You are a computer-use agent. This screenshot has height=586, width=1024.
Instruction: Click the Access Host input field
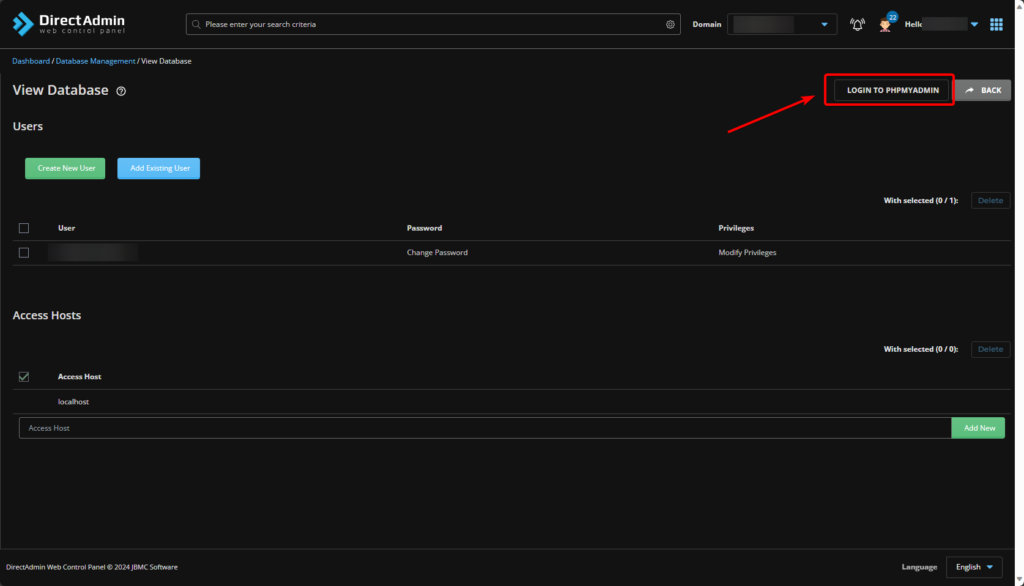(484, 428)
